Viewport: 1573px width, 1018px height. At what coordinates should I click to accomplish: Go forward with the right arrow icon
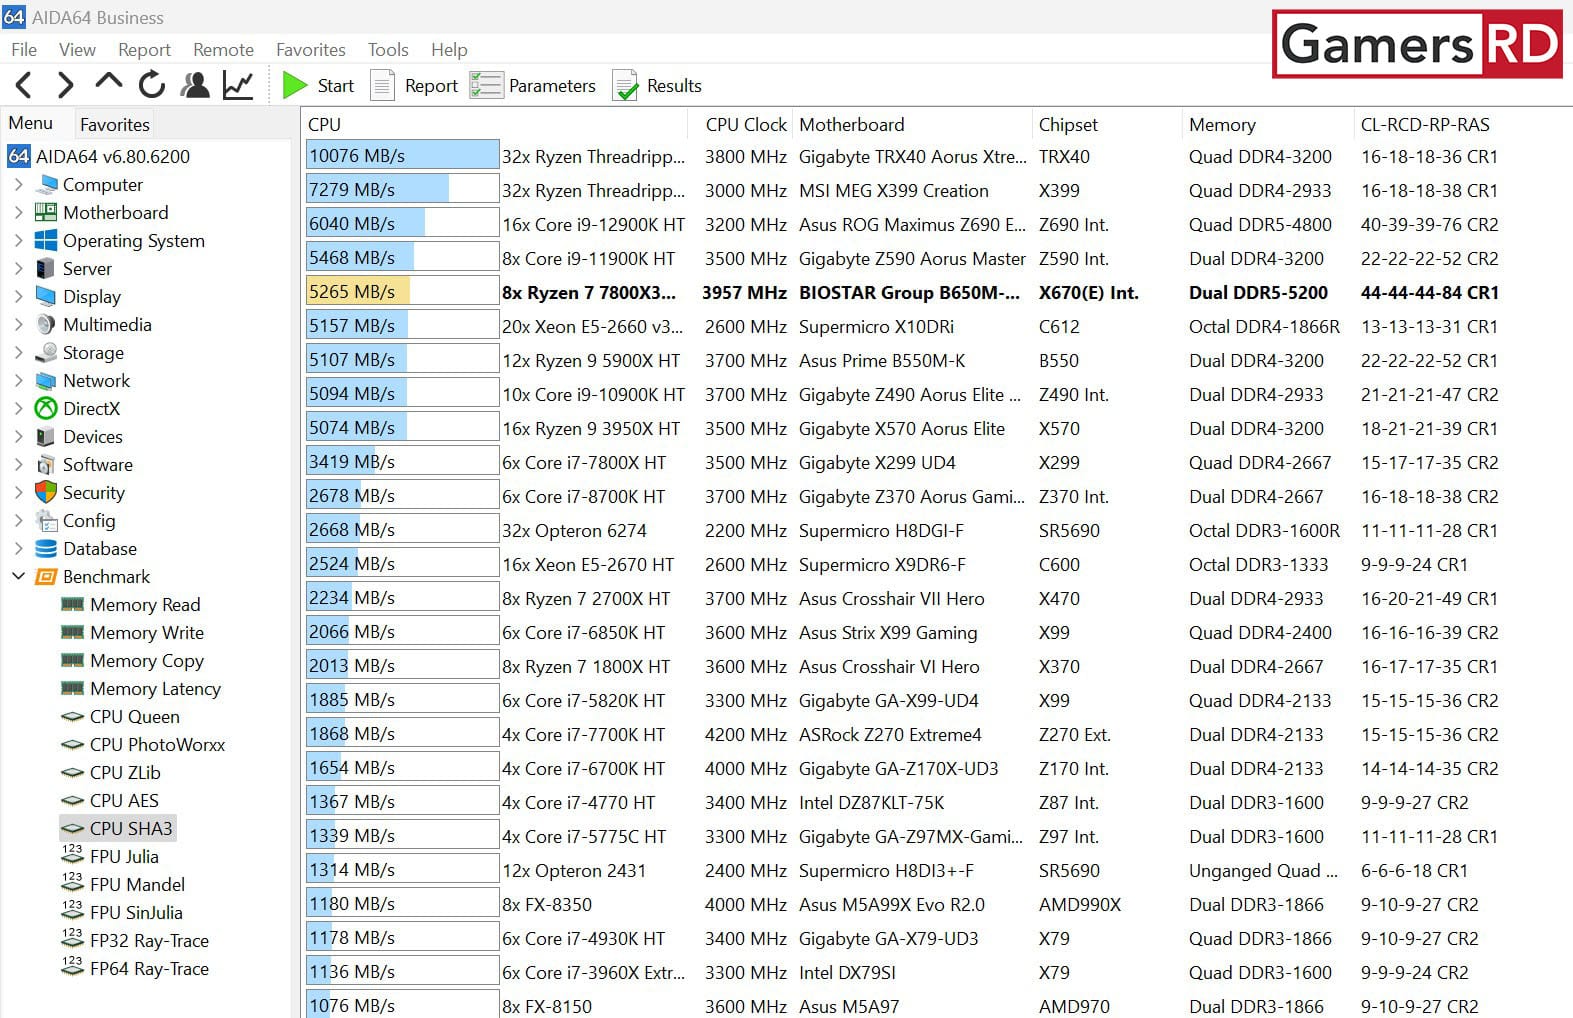pos(66,85)
